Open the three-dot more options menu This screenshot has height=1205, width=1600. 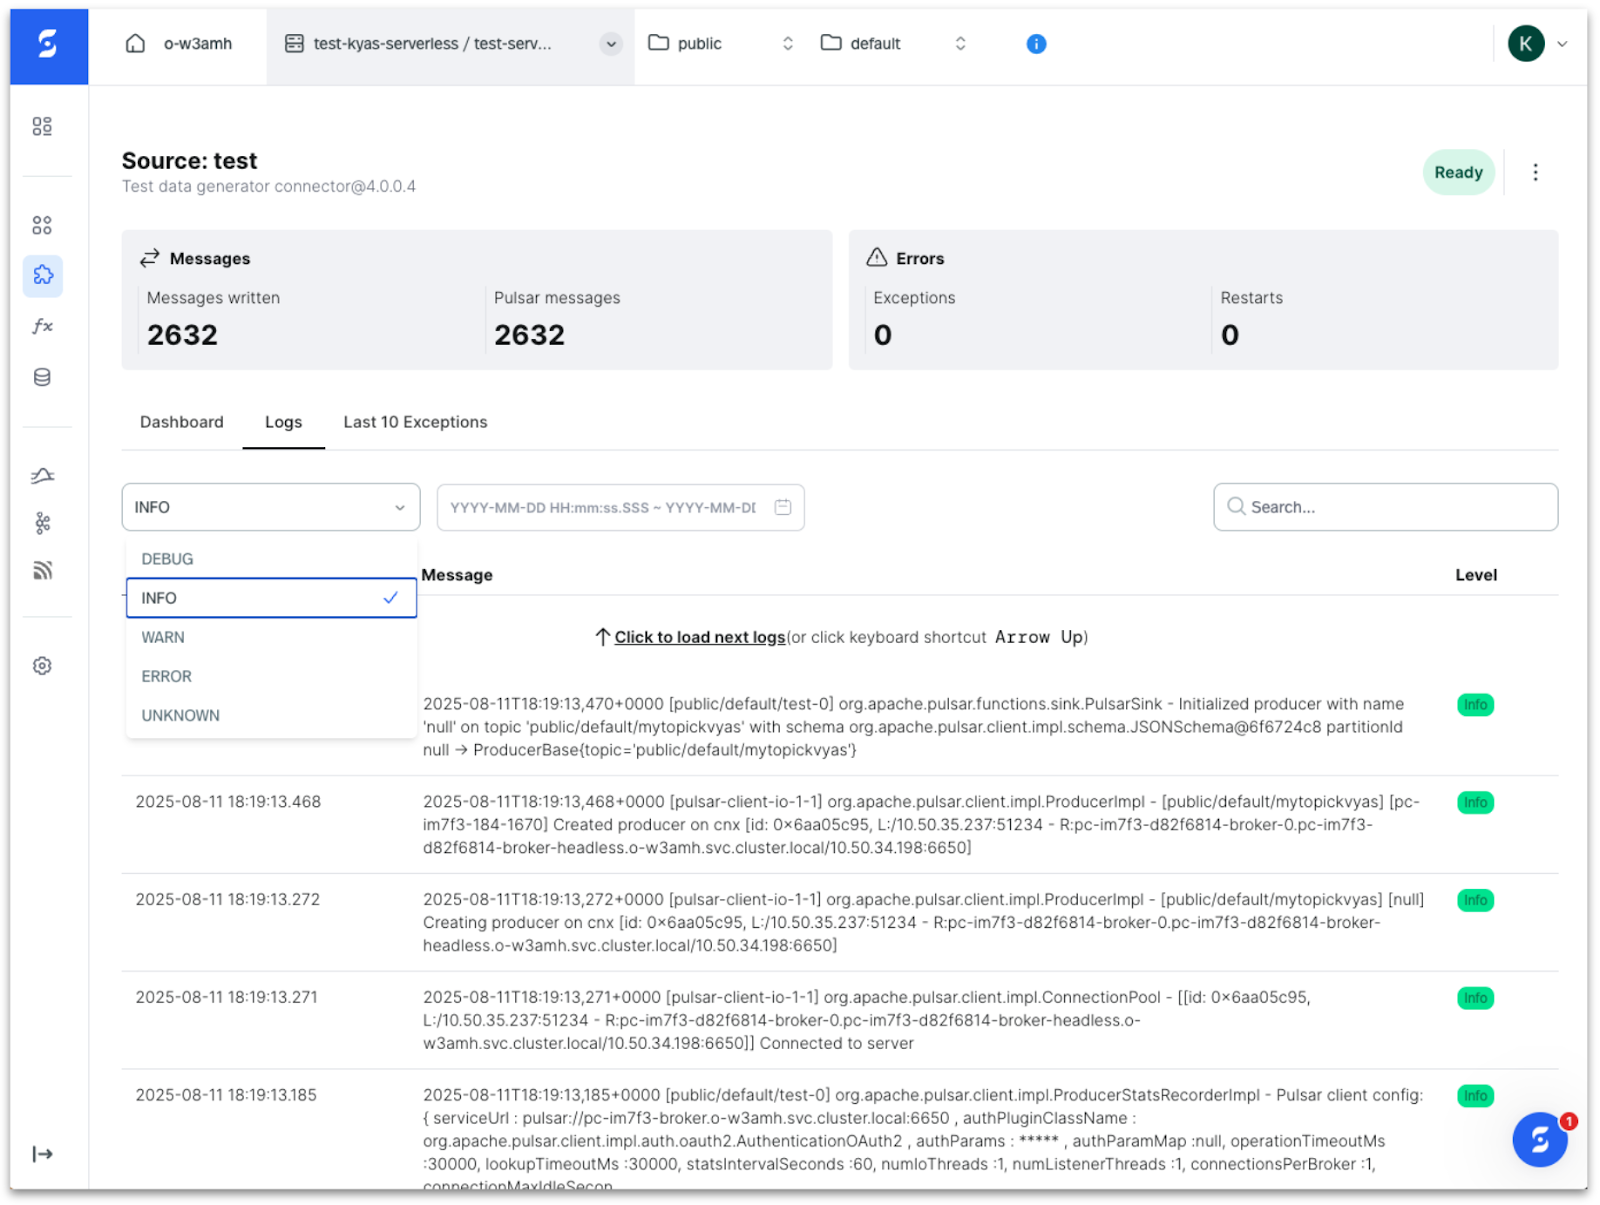click(1535, 173)
